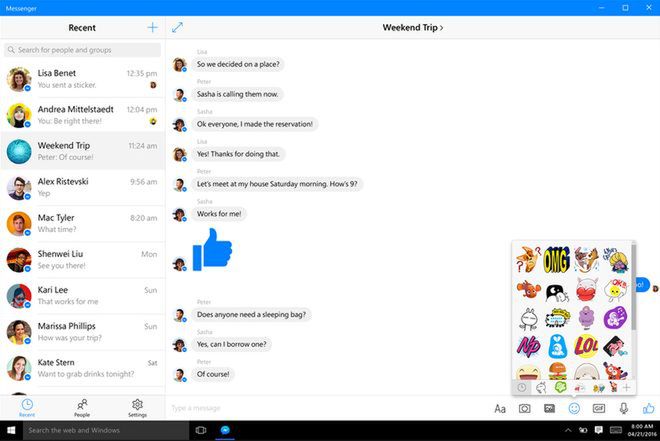Send the white rabbit outline sticker
This screenshot has width=660, height=441.
[x=529, y=319]
